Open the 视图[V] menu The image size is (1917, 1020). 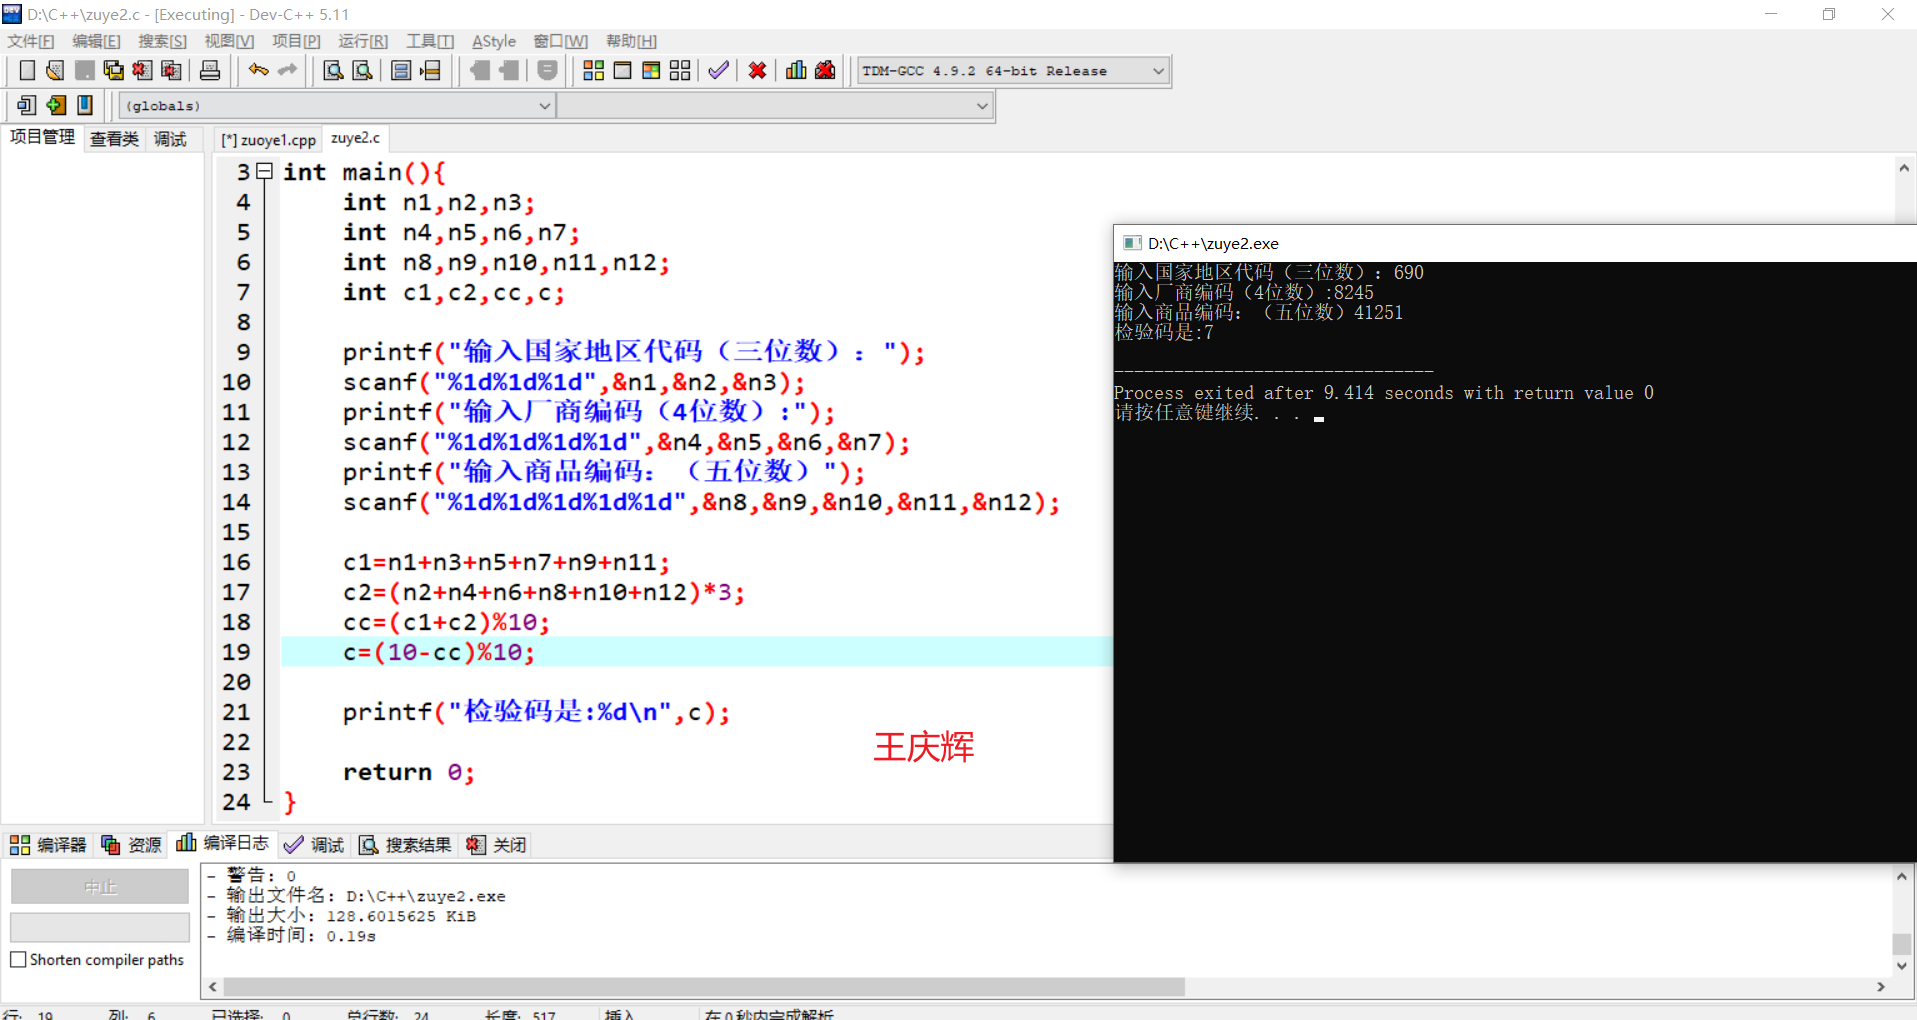pos(229,41)
